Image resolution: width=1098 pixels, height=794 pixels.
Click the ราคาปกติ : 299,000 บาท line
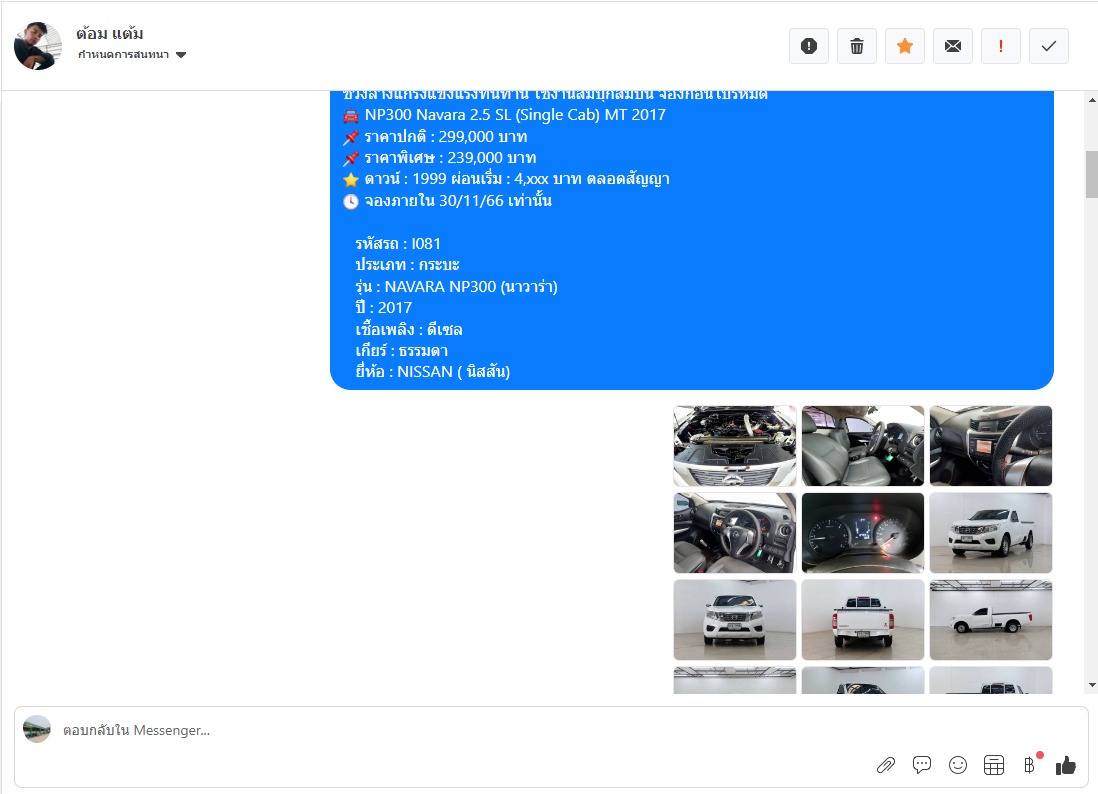pos(446,137)
